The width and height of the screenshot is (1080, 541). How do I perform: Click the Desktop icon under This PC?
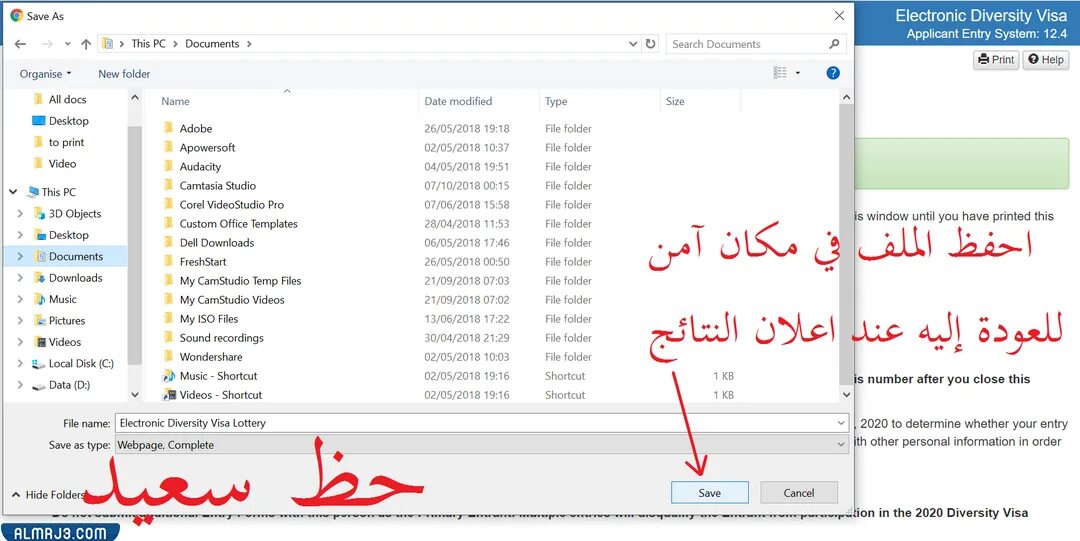pyautogui.click(x=39, y=235)
